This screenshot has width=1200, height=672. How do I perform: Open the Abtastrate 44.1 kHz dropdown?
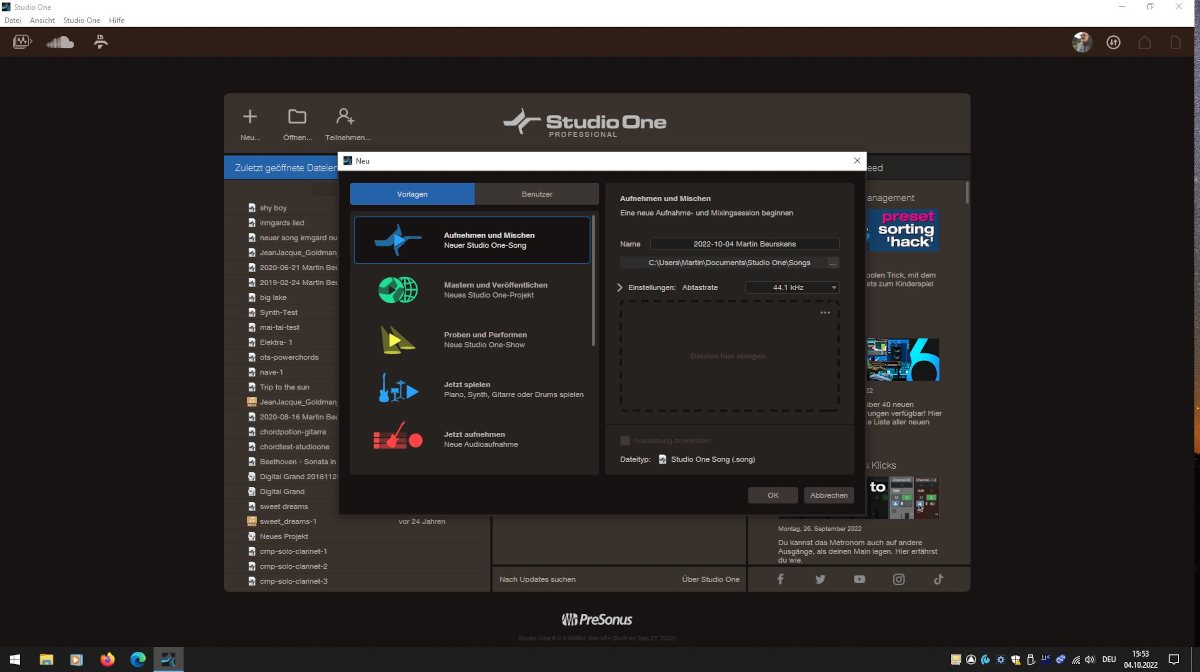(x=792, y=287)
